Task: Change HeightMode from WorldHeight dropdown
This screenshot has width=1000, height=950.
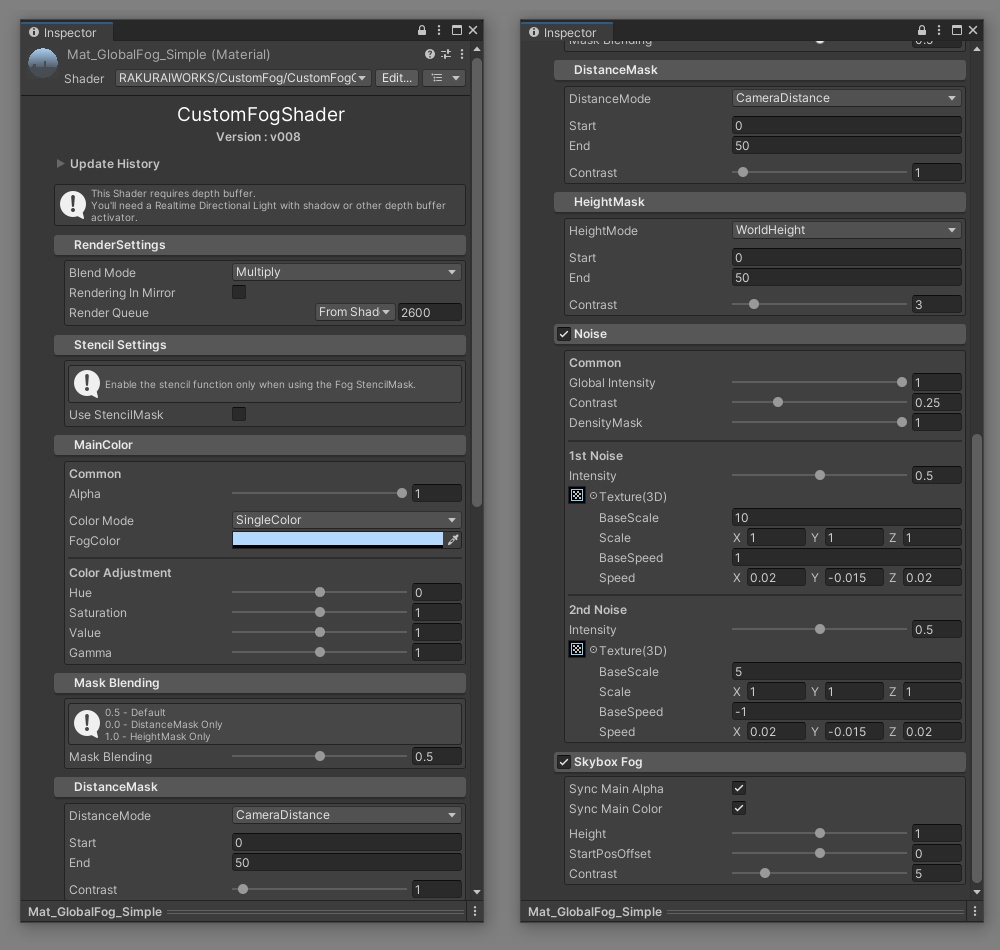Action: (x=846, y=230)
